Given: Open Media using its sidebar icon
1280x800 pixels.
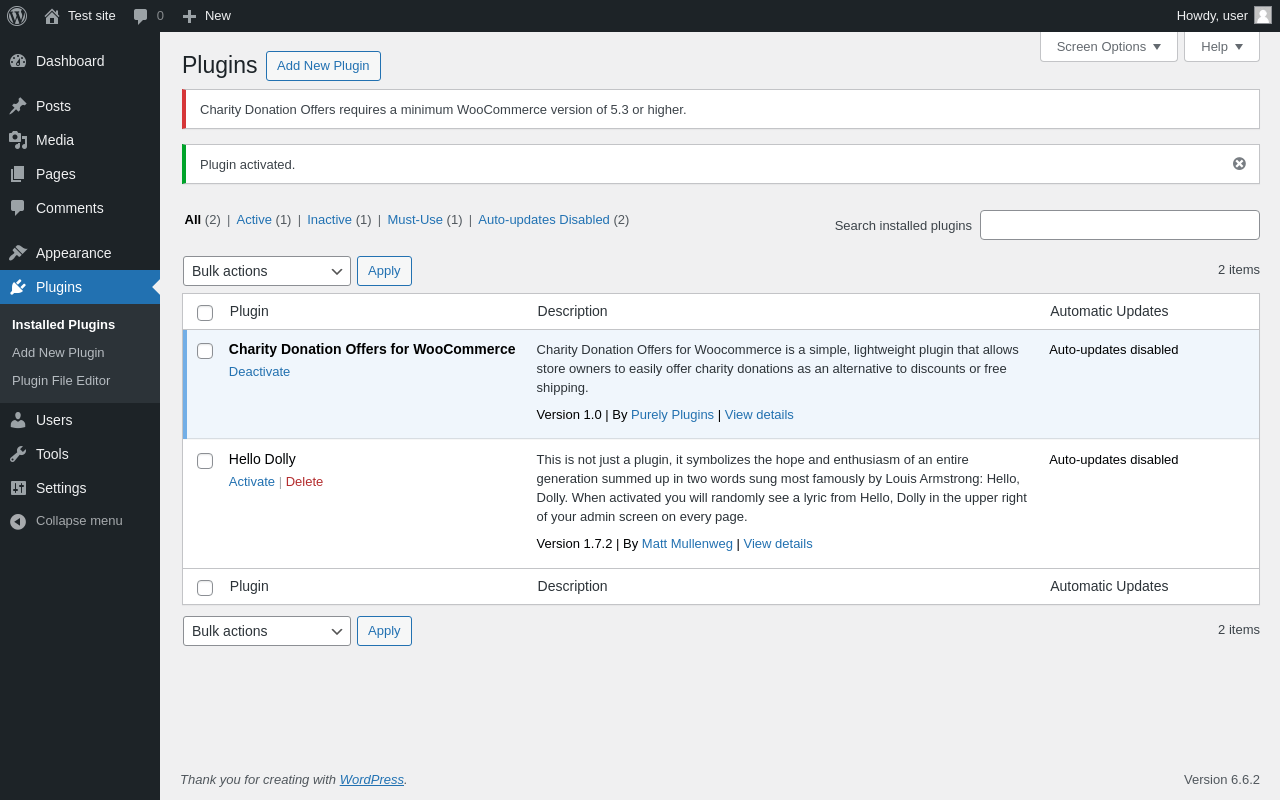Looking at the screenshot, I should [18, 140].
